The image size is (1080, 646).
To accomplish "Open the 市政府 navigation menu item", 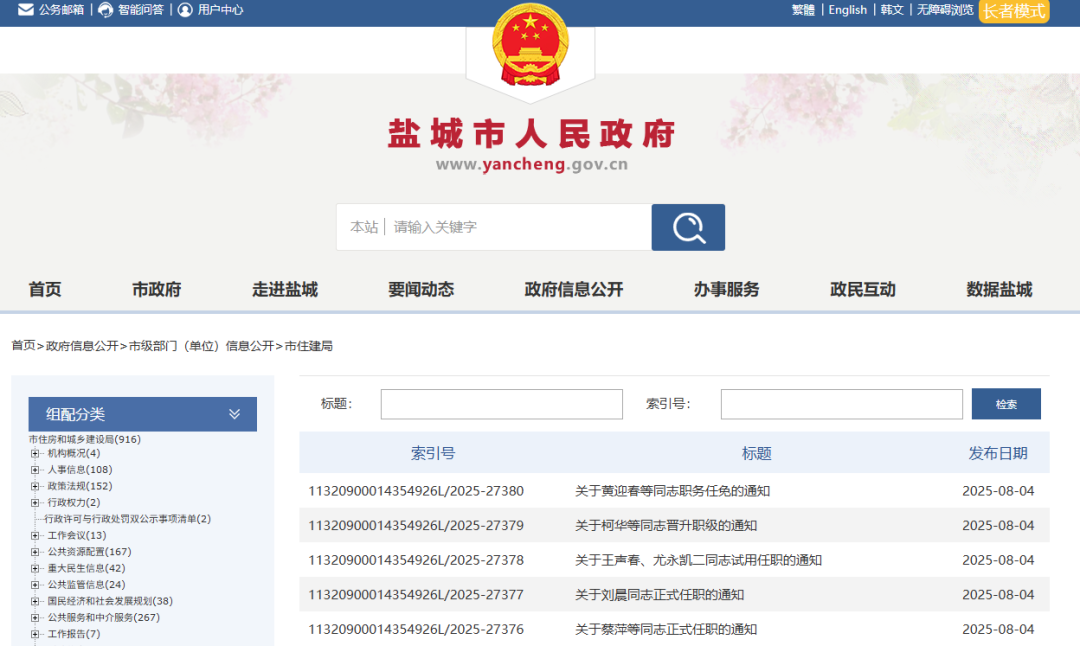I will point(156,289).
